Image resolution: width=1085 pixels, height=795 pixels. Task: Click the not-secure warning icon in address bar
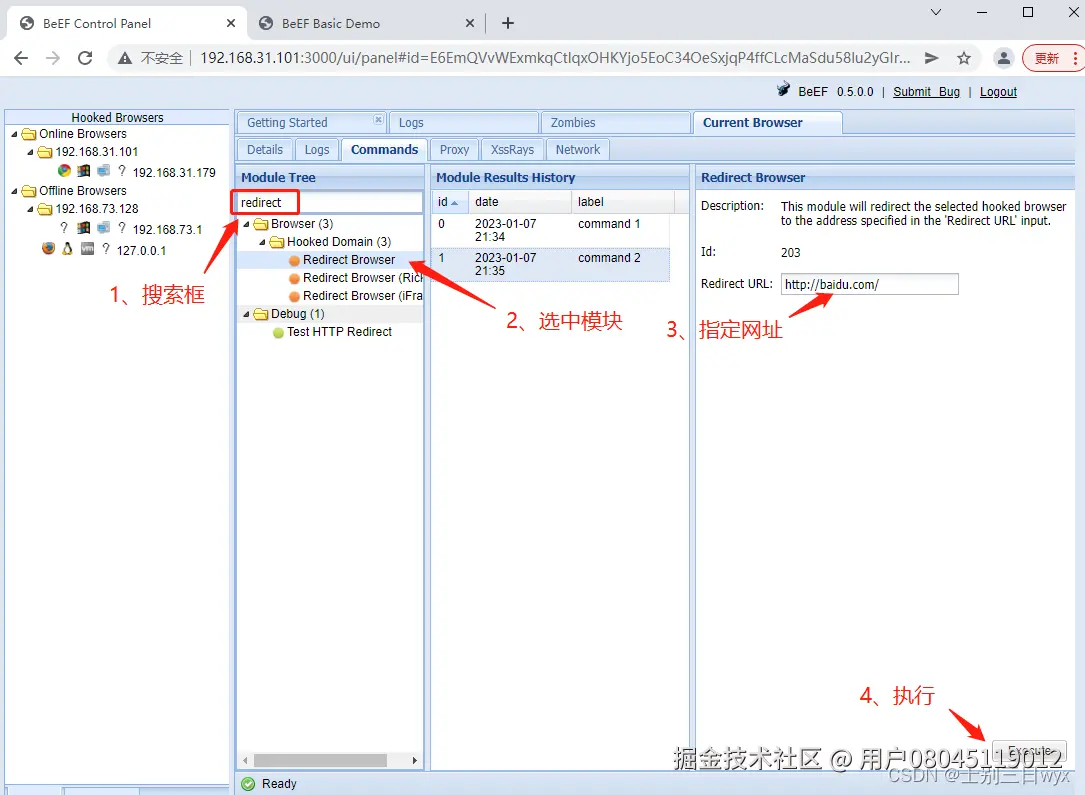(125, 58)
